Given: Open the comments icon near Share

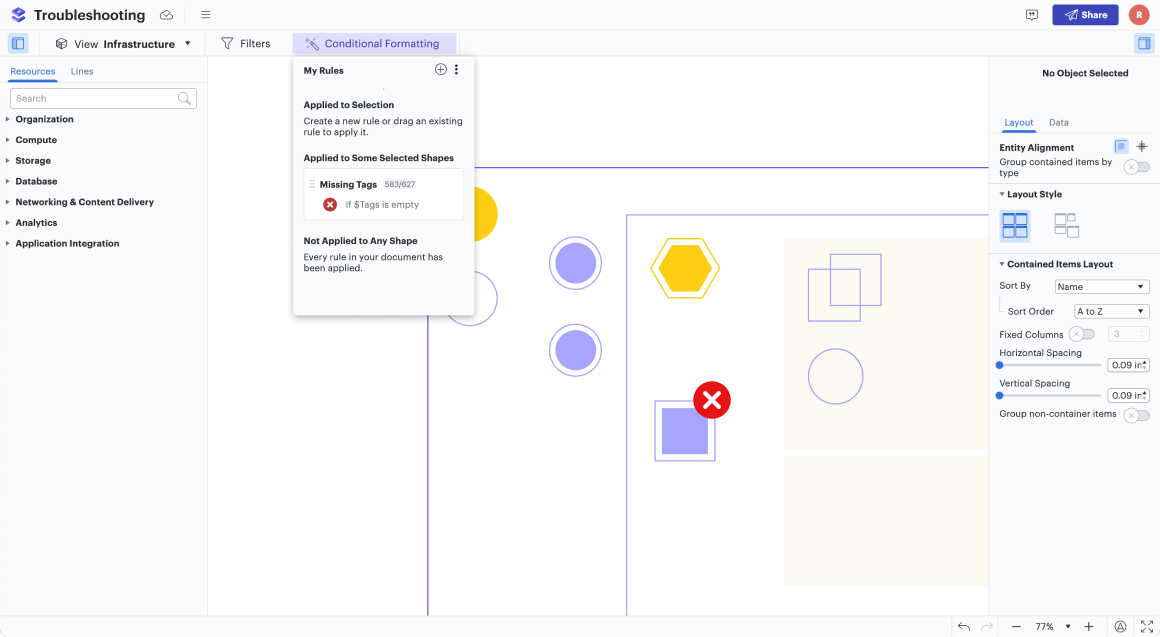Looking at the screenshot, I should (1032, 15).
